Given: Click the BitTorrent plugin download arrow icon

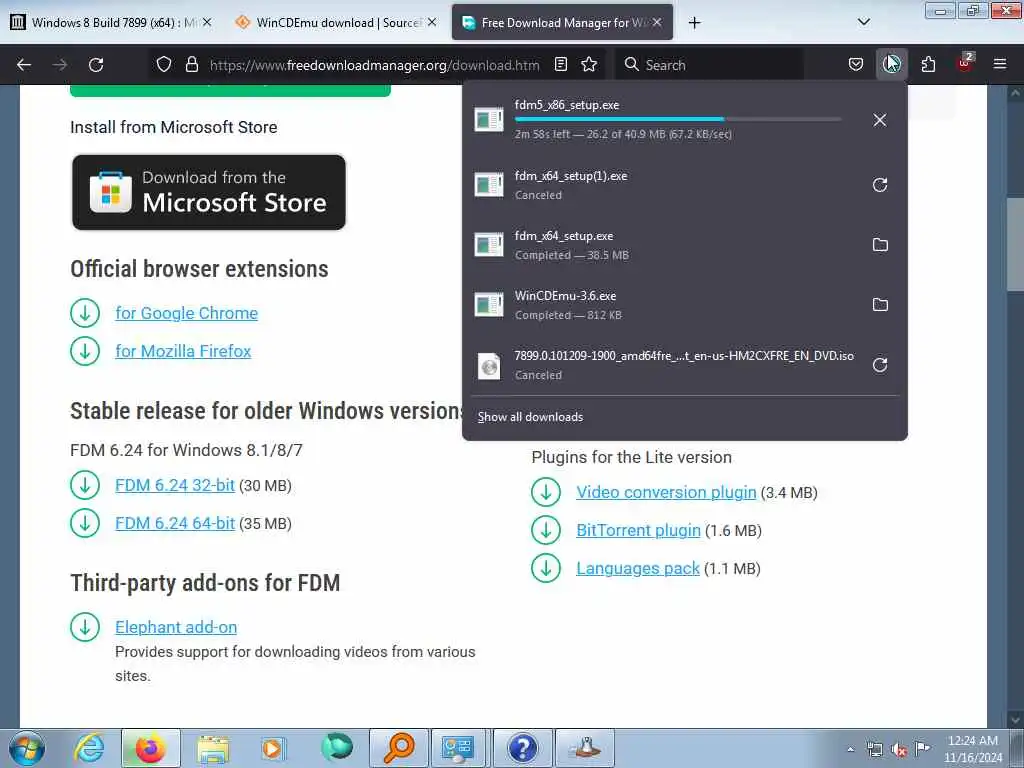Looking at the screenshot, I should coord(546,530).
